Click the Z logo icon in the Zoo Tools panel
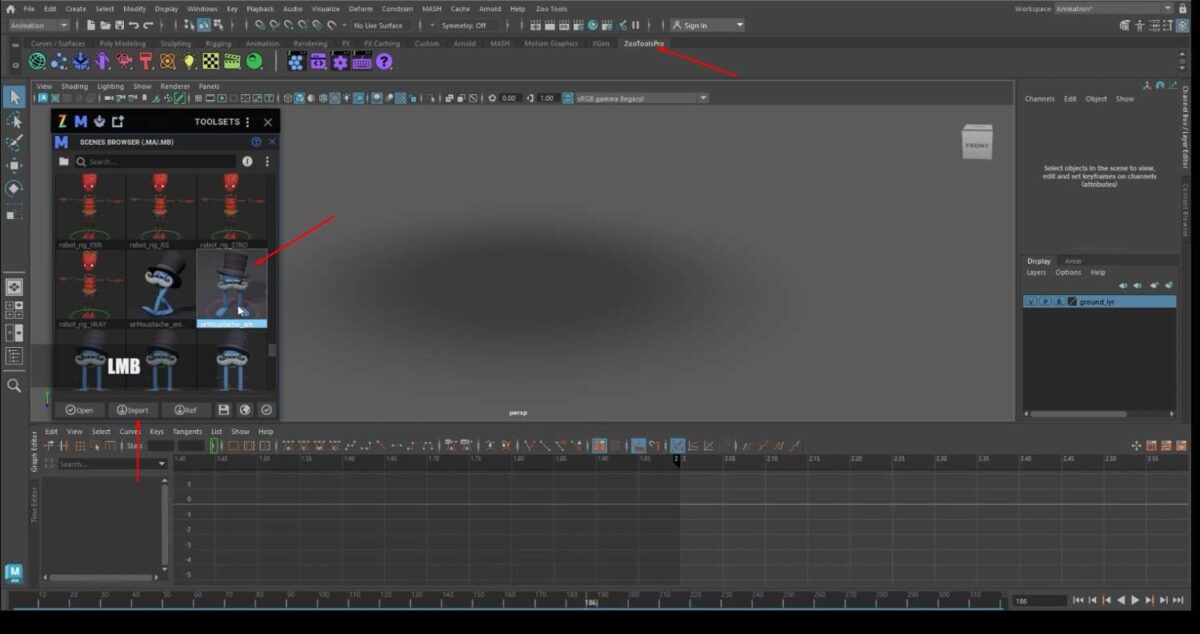 (x=63, y=121)
